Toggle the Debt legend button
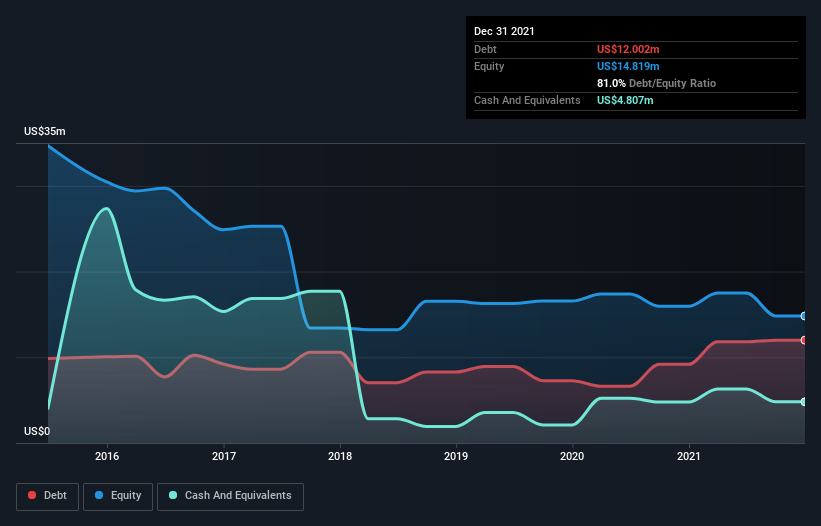The image size is (821, 526). click(47, 496)
